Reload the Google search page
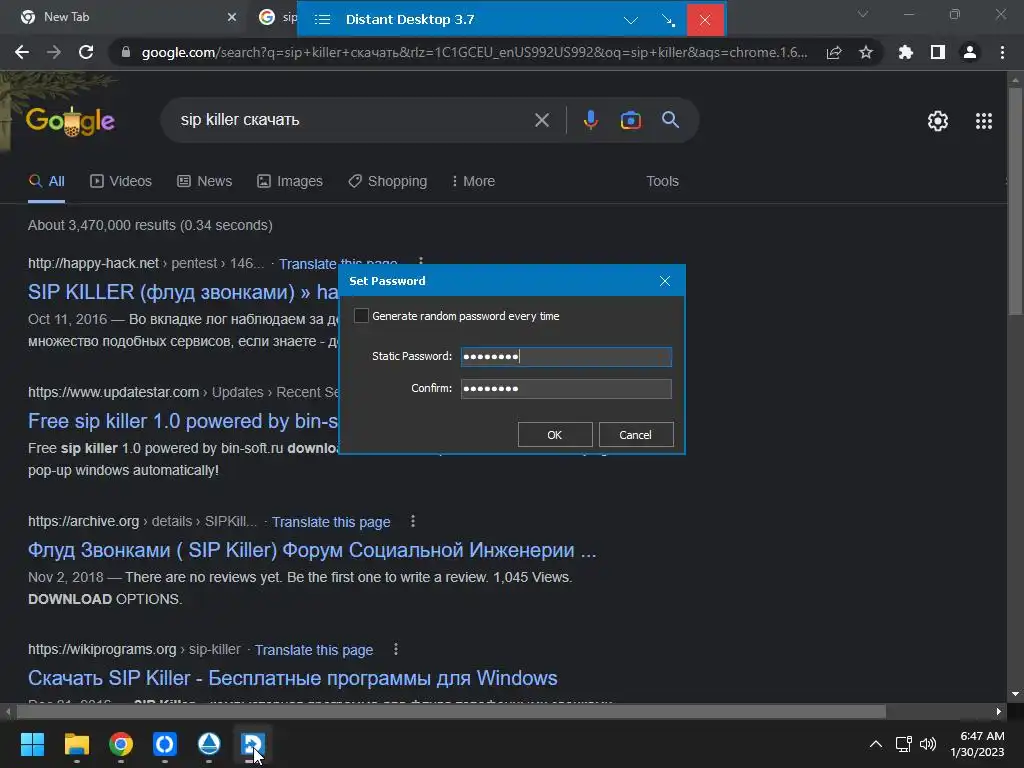 [x=86, y=52]
